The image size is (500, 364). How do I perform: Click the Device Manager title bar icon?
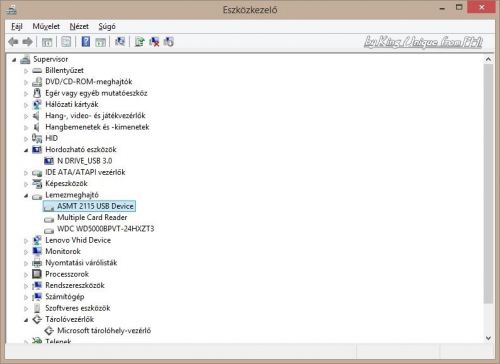[11, 10]
